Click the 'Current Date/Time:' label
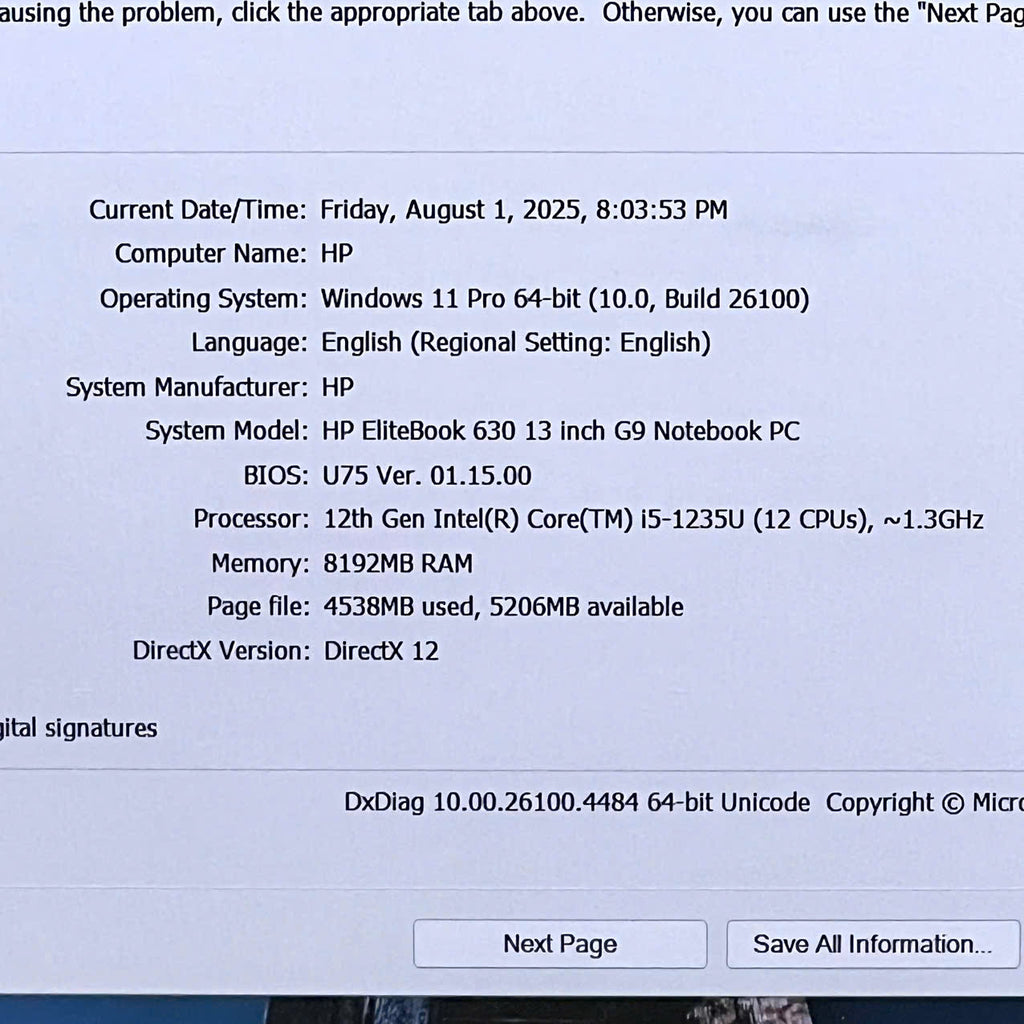 pos(197,210)
